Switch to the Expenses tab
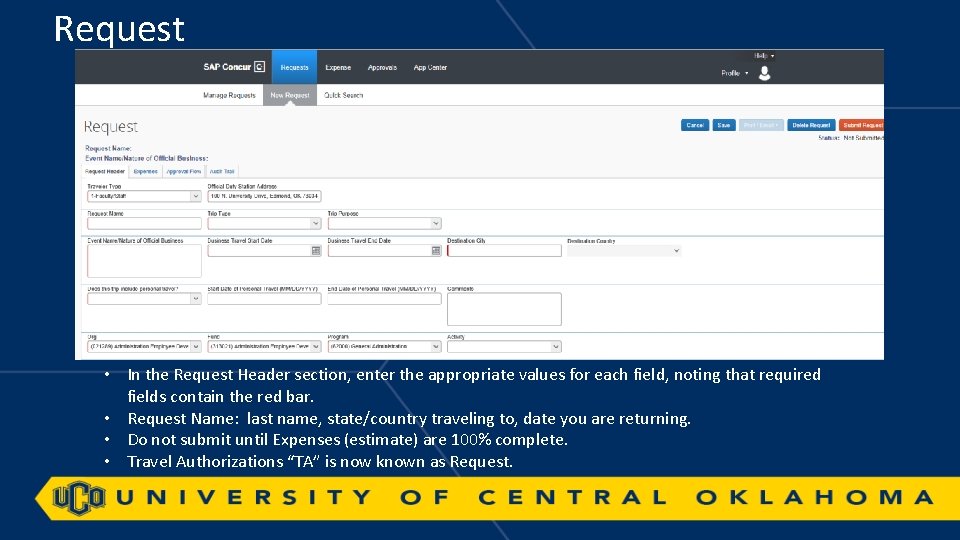960x540 pixels. click(x=146, y=171)
